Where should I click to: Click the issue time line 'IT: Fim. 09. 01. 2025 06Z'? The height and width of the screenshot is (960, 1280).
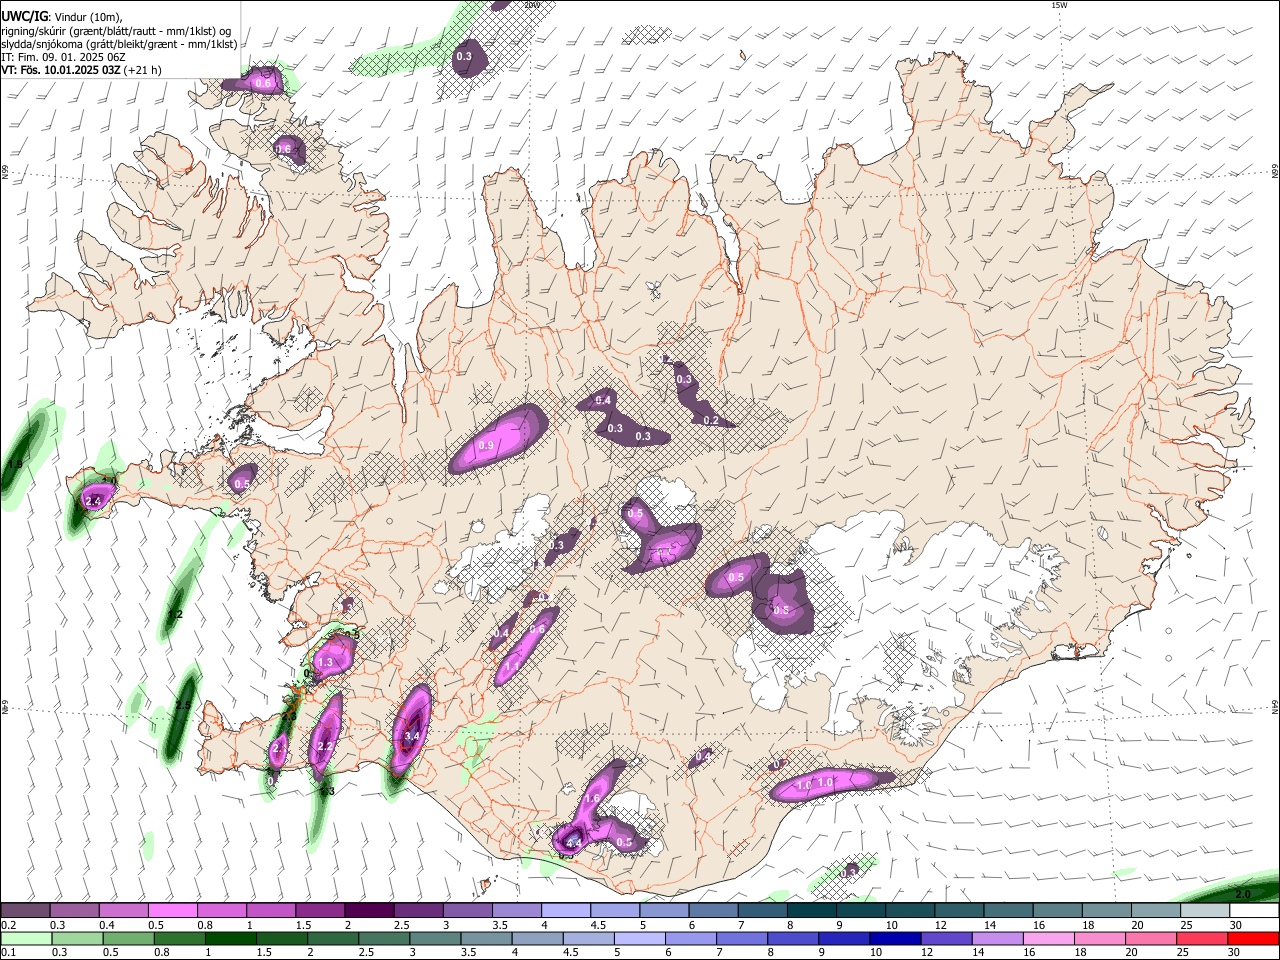tap(64, 57)
